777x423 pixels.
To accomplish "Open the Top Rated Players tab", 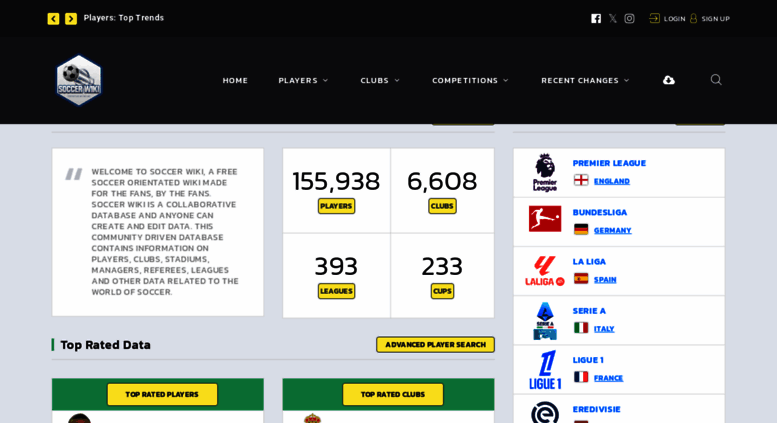I will (x=162, y=395).
